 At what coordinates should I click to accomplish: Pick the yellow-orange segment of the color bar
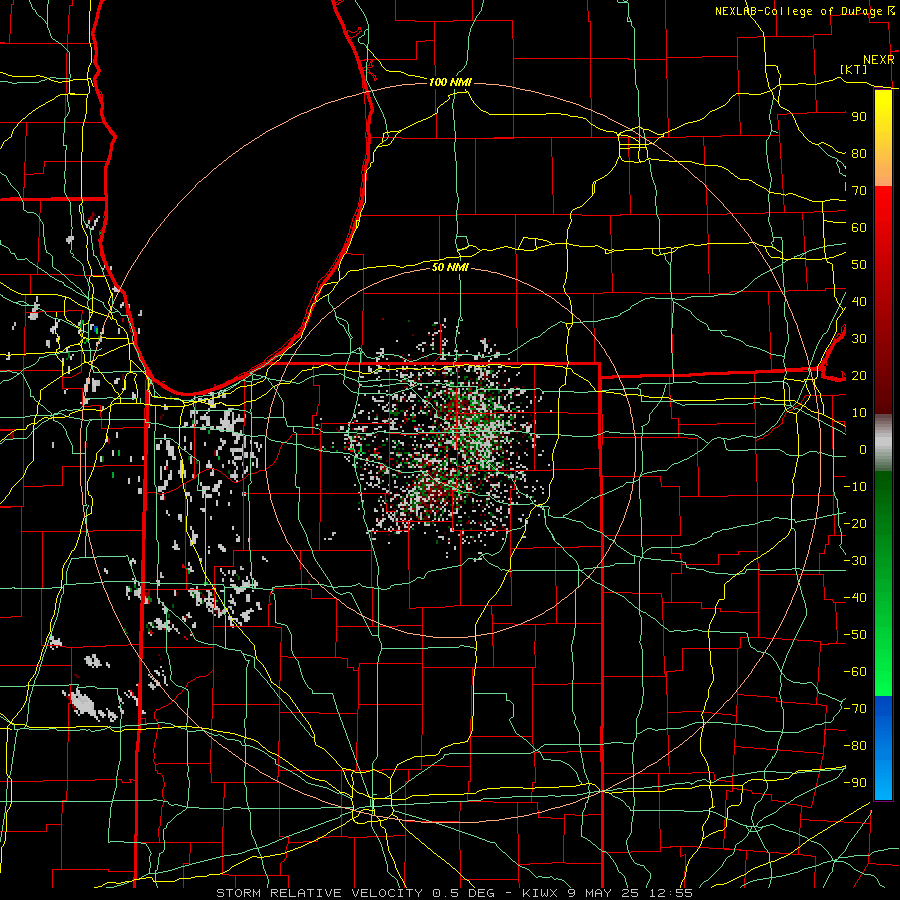[x=883, y=138]
